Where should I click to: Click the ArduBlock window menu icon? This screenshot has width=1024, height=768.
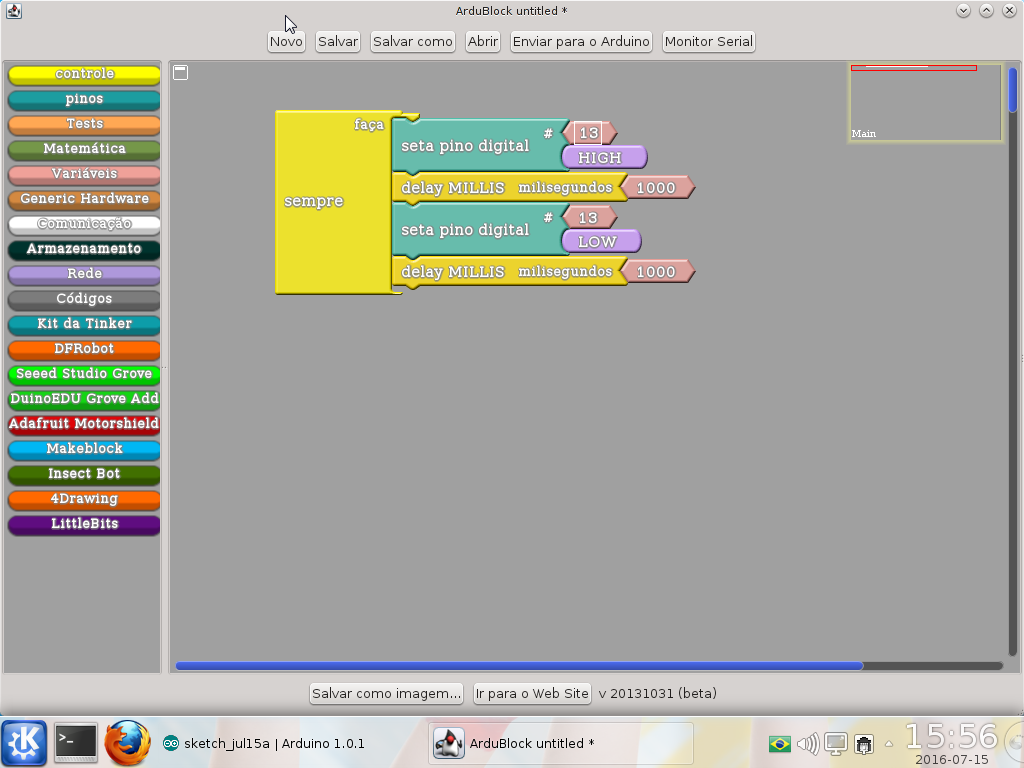pyautogui.click(x=14, y=10)
